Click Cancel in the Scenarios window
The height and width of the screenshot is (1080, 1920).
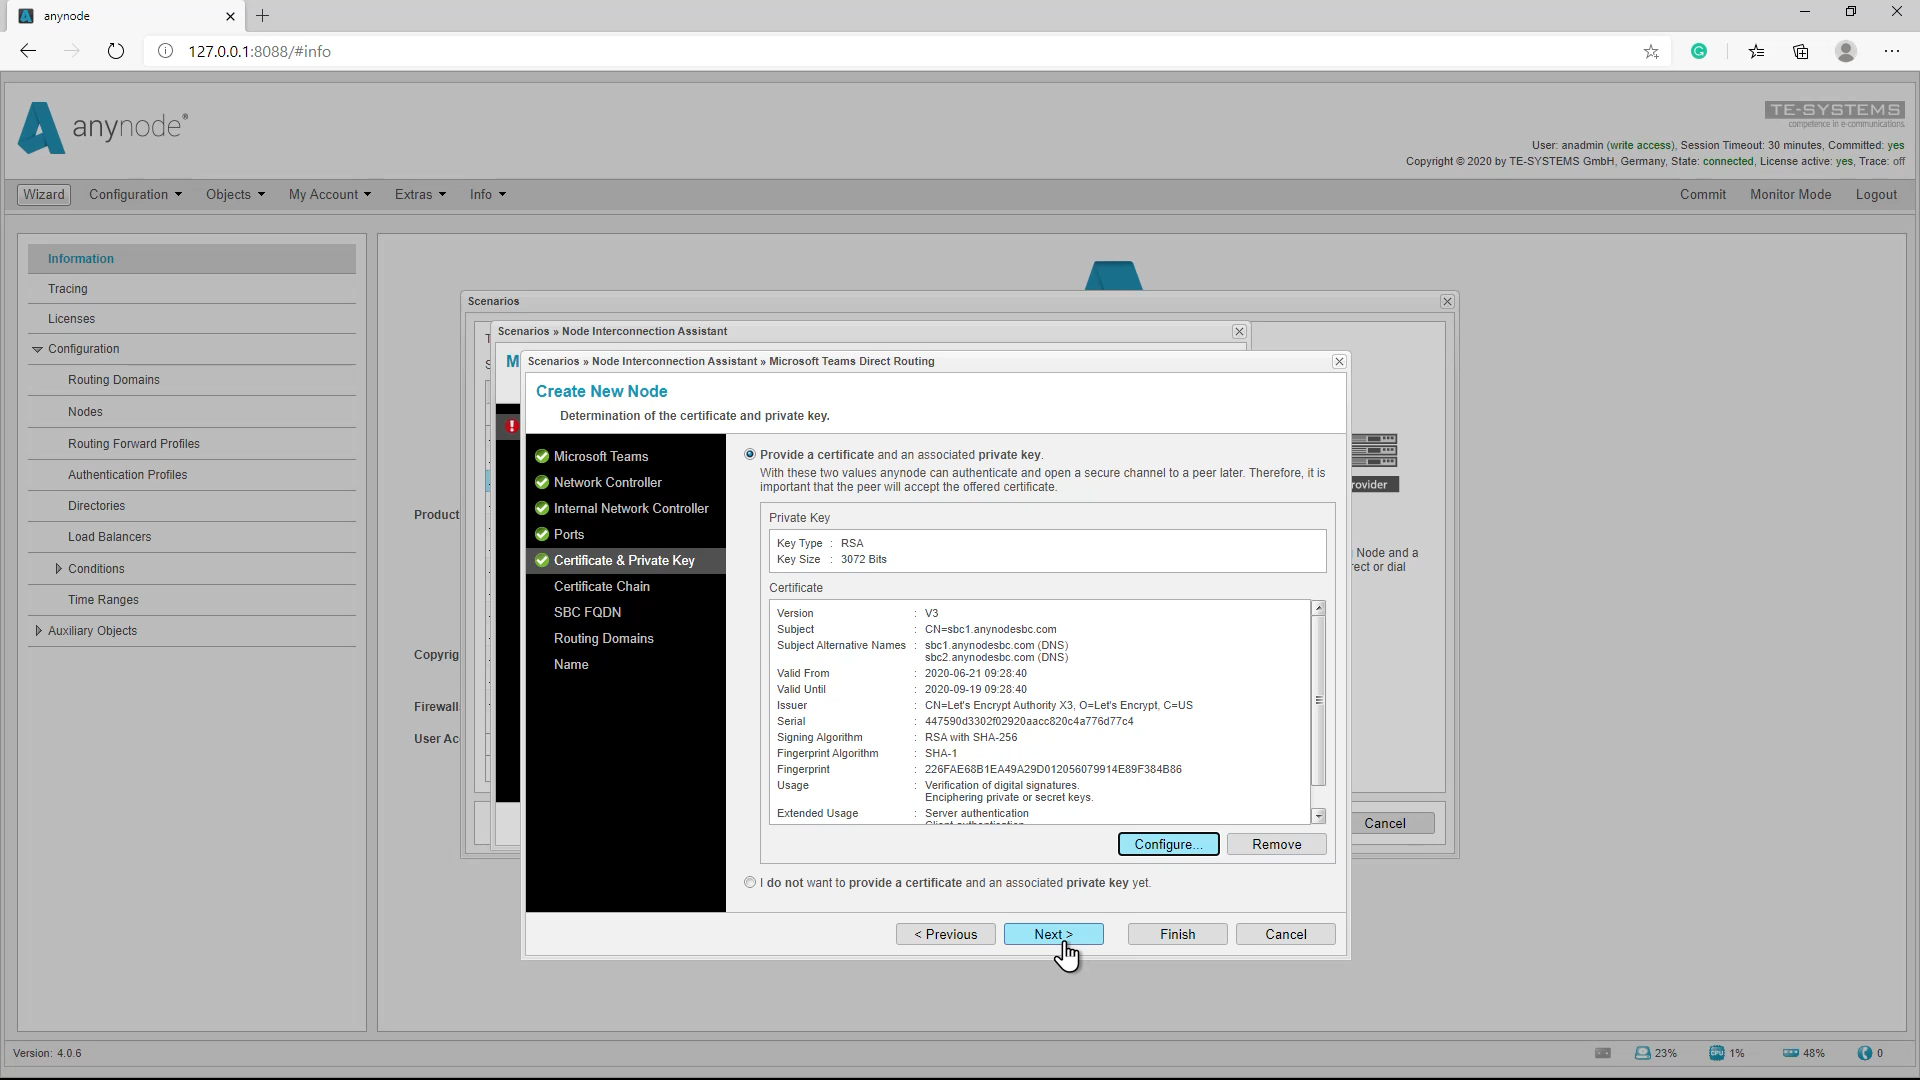pyautogui.click(x=1385, y=823)
